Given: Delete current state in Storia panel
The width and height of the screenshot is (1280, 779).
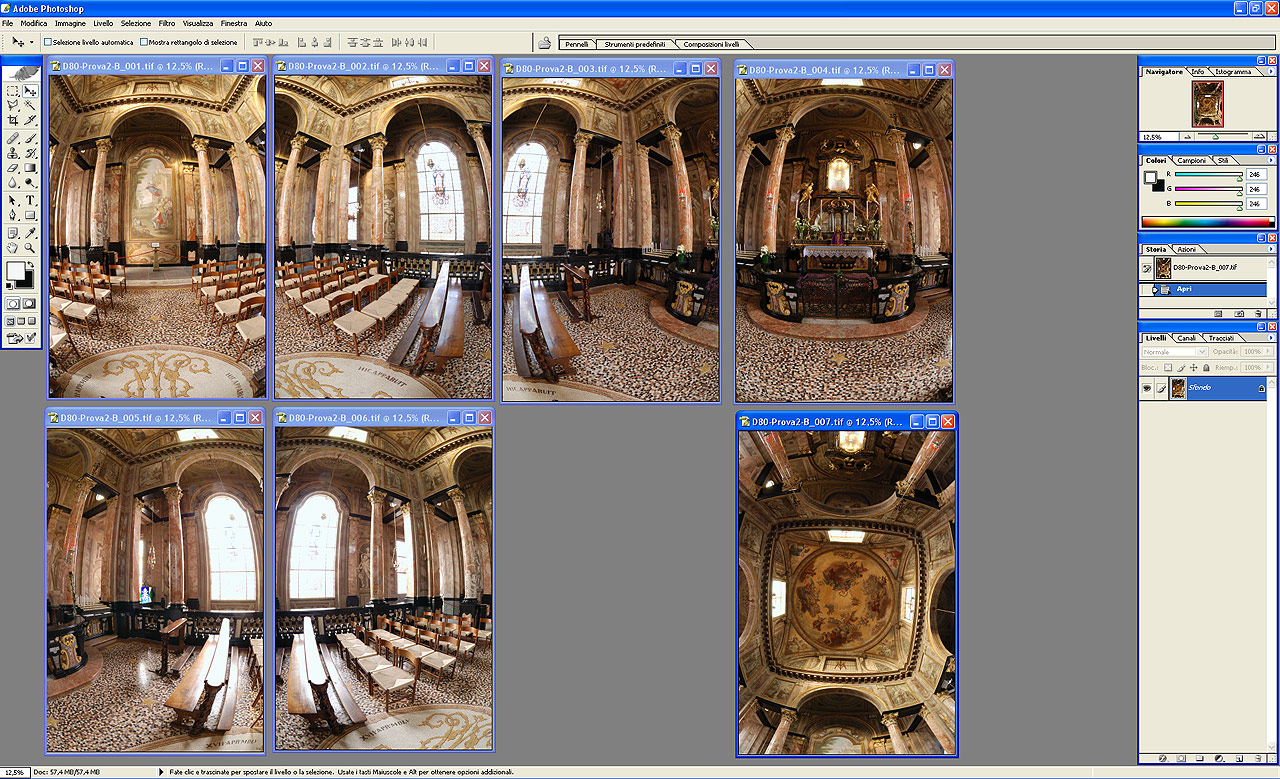Looking at the screenshot, I should pyautogui.click(x=1257, y=313).
